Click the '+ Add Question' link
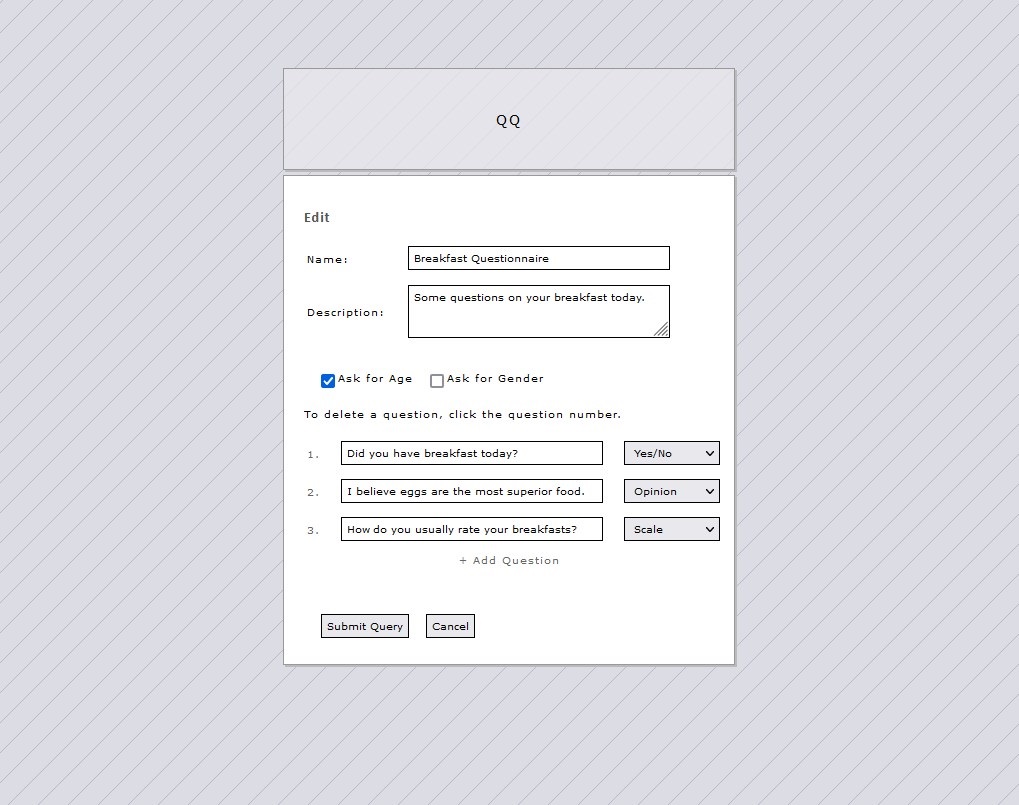Screen dimensions: 1019x805 coord(509,561)
